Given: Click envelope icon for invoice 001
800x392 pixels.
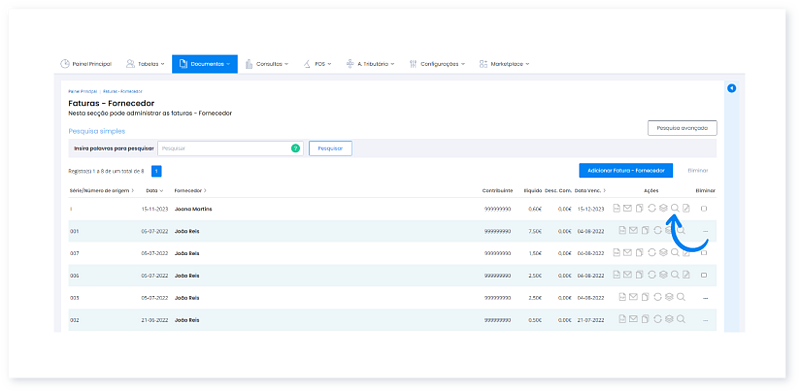Looking at the screenshot, I should [x=633, y=231].
